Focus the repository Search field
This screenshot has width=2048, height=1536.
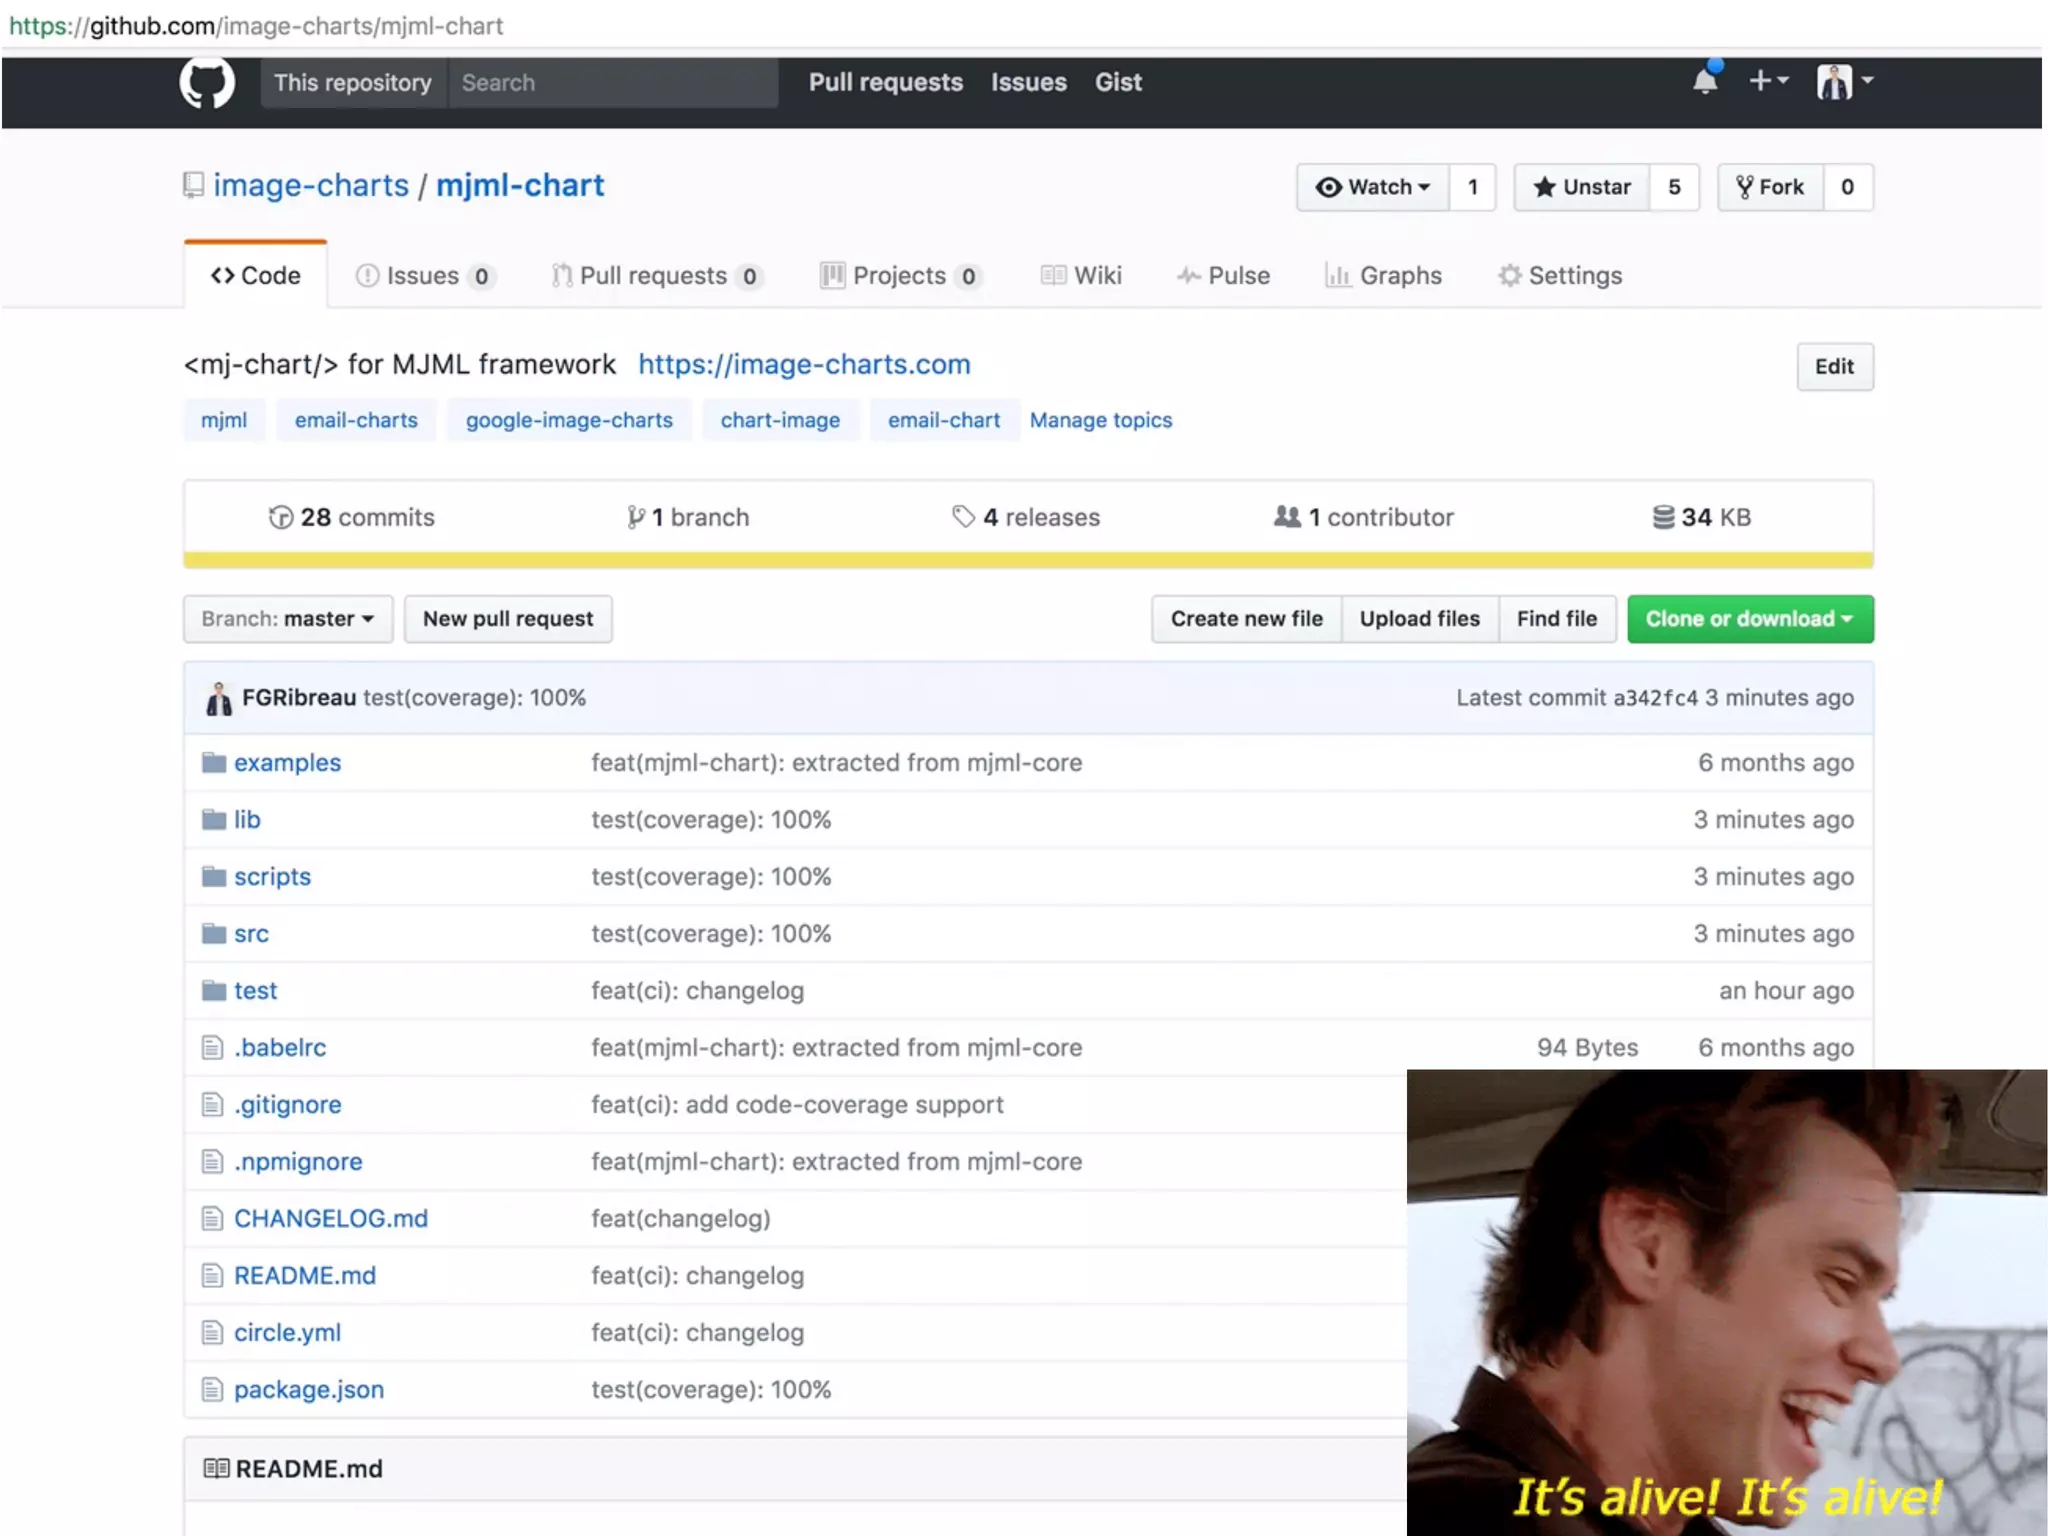click(612, 83)
